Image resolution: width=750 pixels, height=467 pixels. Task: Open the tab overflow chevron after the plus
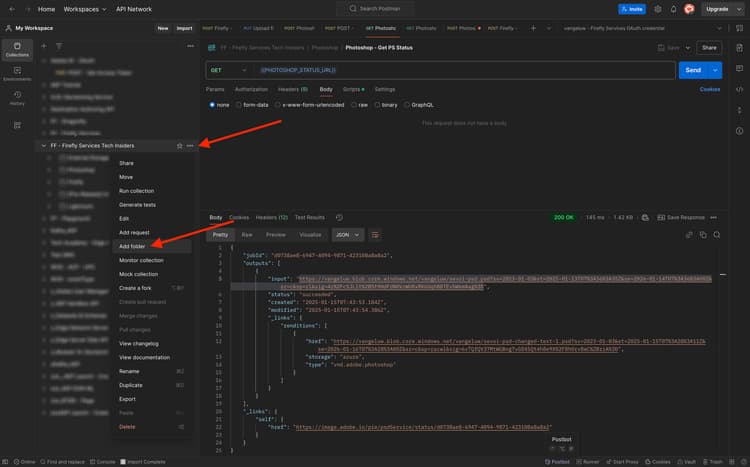pos(548,28)
